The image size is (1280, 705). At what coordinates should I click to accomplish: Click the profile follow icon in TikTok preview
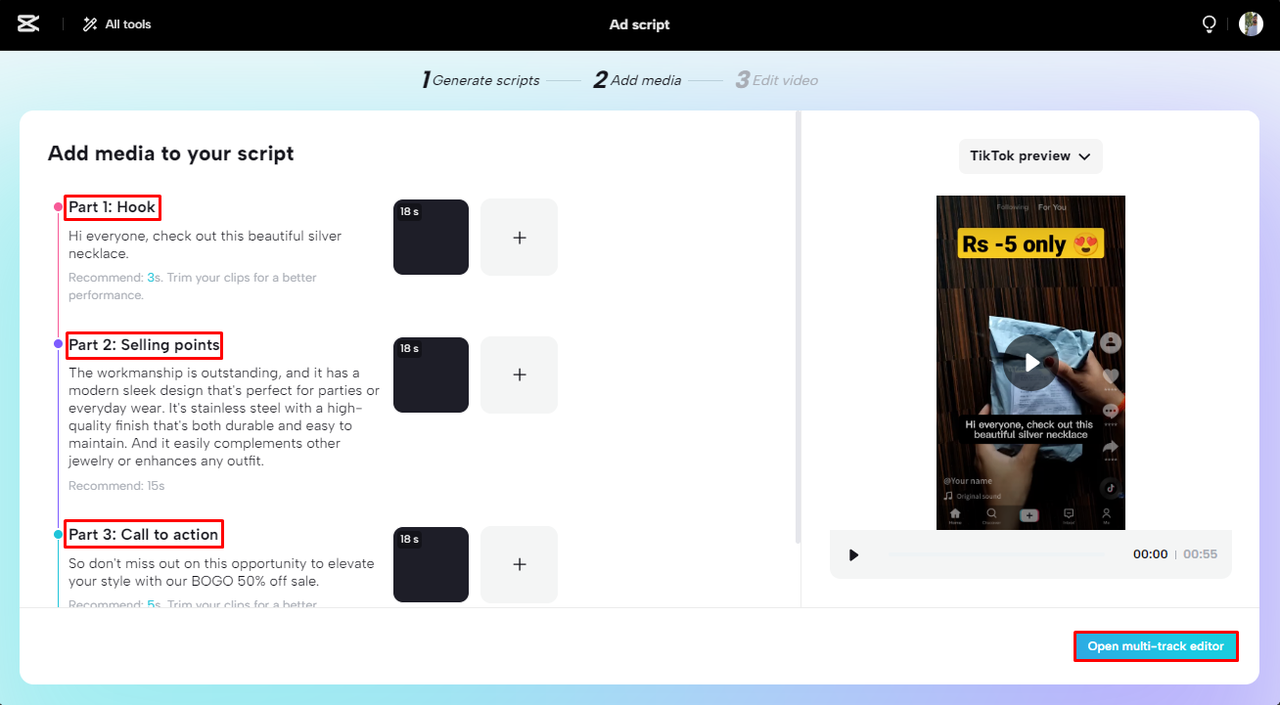pyautogui.click(x=1110, y=342)
